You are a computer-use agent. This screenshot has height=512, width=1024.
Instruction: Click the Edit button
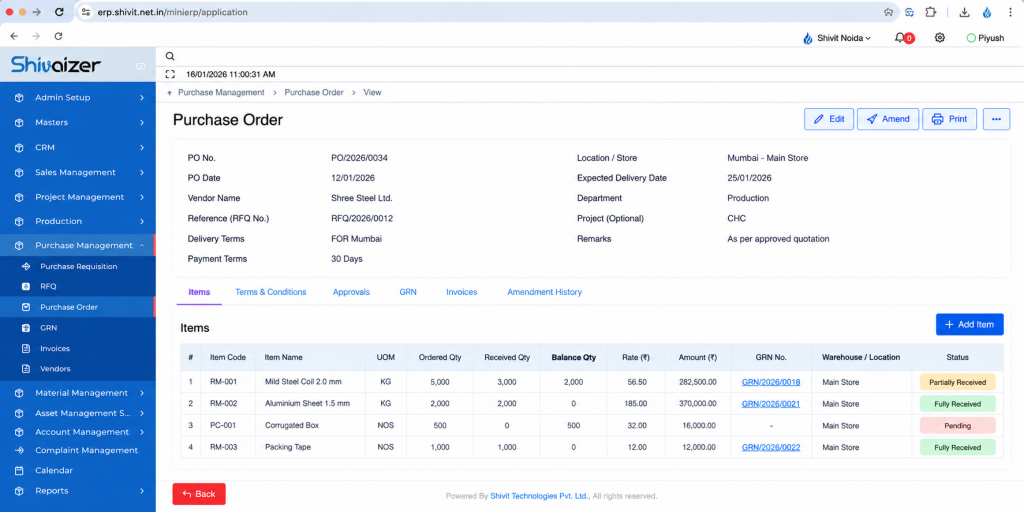click(829, 120)
